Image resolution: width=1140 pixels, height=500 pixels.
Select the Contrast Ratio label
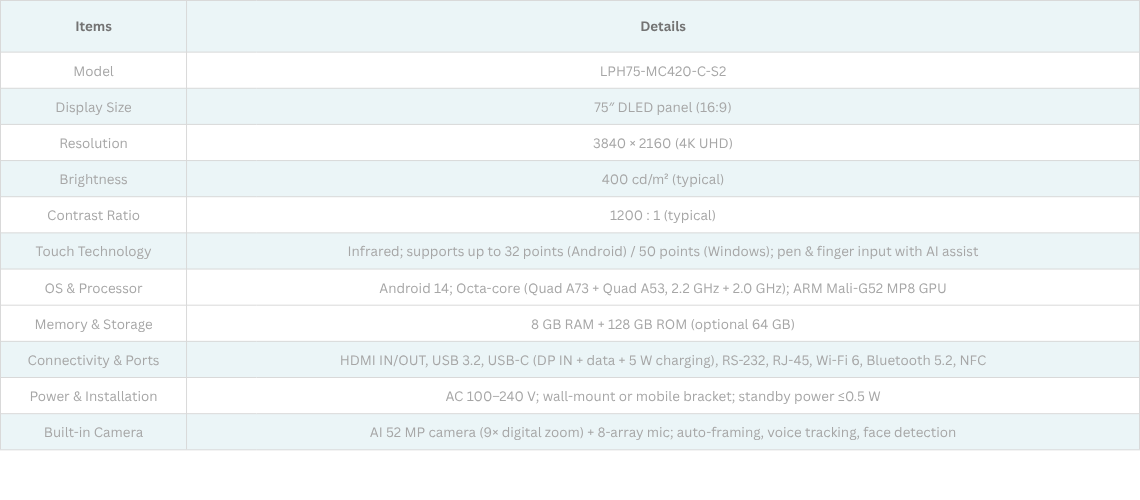(93, 215)
